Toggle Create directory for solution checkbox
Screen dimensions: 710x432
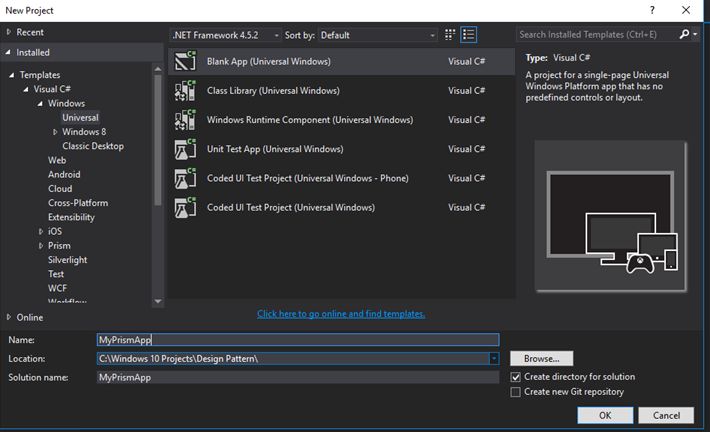[516, 377]
